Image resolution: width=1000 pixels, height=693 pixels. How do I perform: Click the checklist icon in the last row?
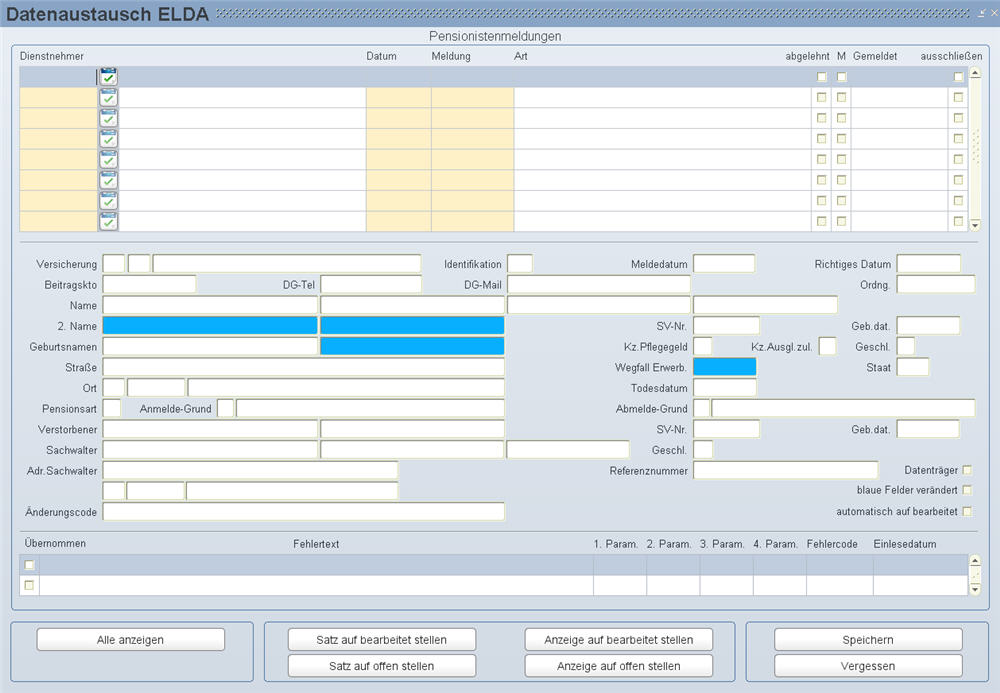[x=108, y=221]
